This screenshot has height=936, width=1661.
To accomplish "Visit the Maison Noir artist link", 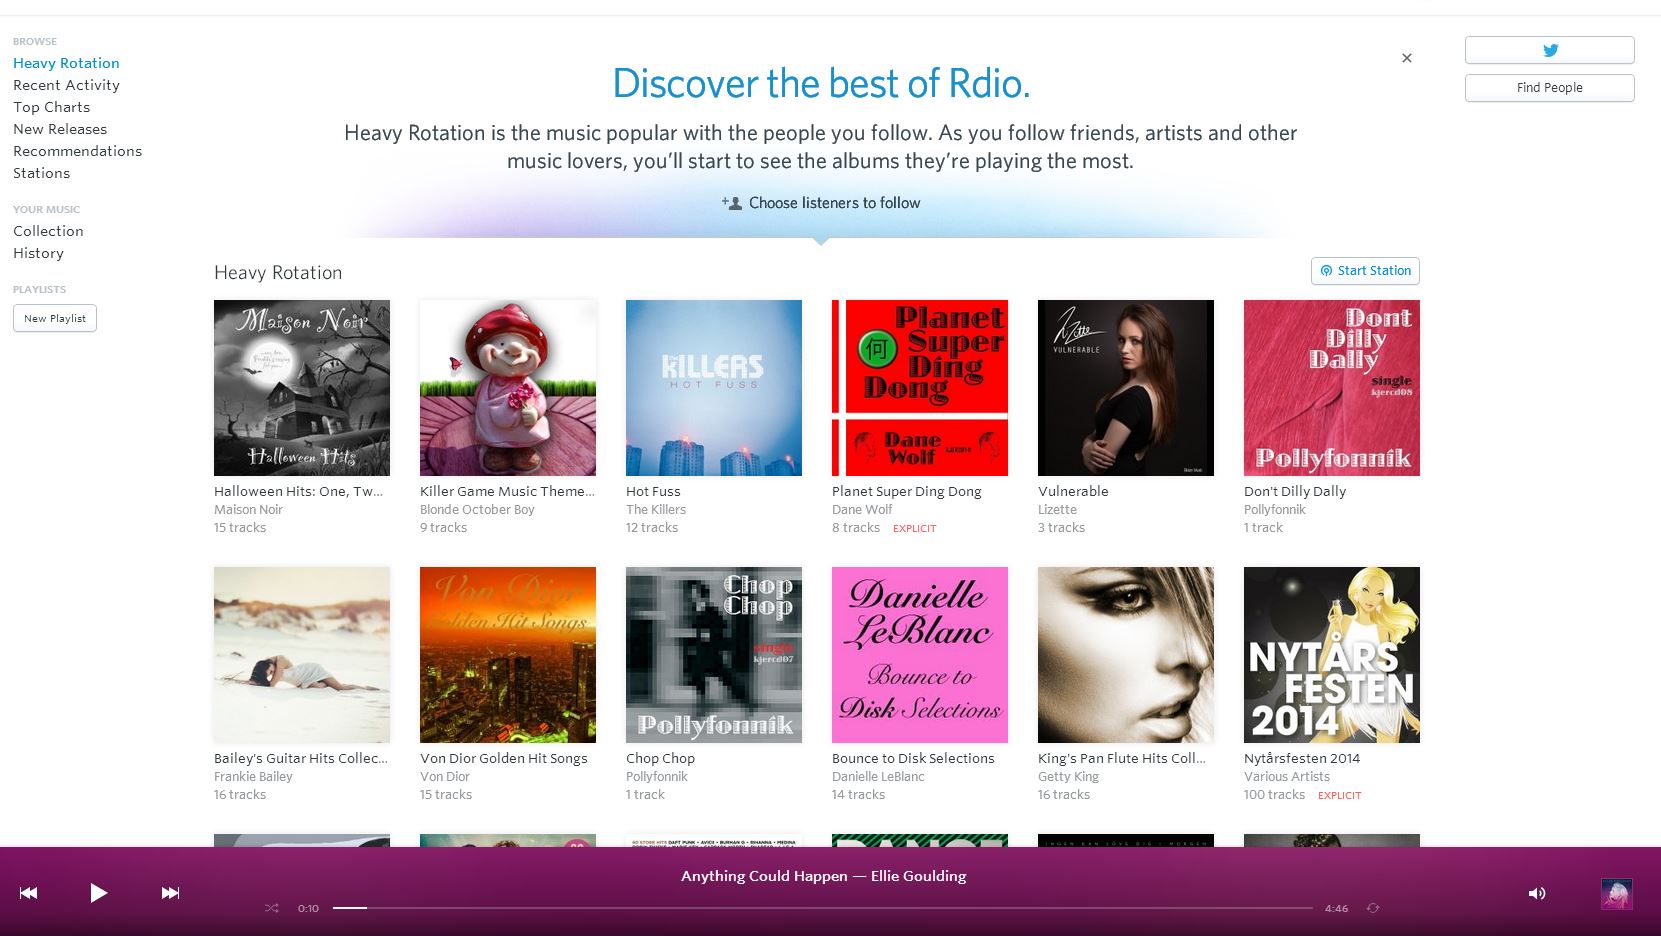I will (x=248, y=510).
